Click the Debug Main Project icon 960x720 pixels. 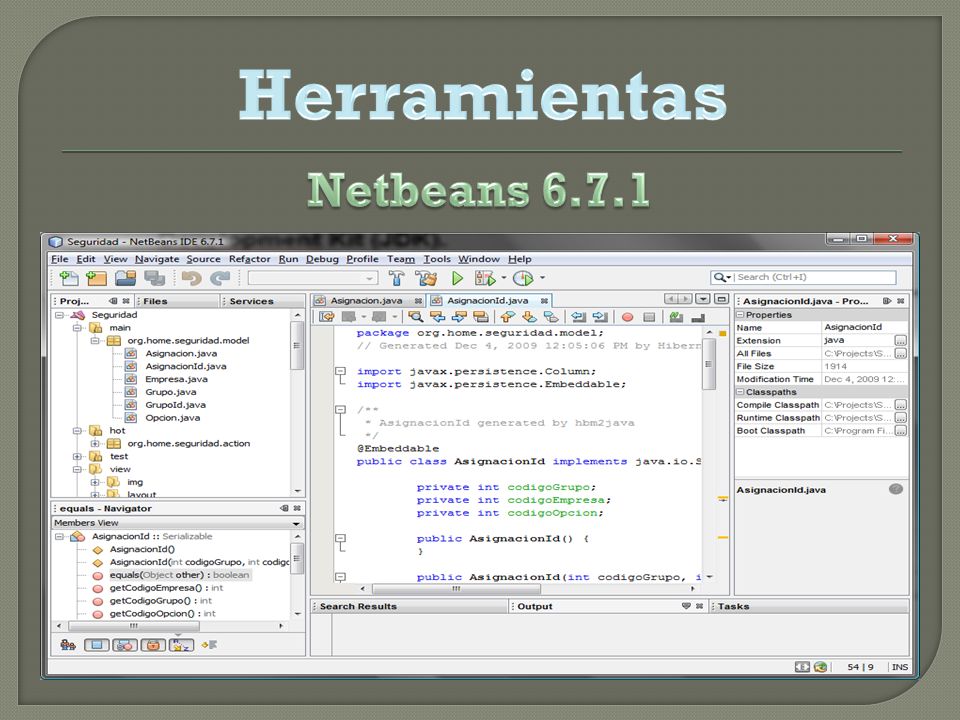pos(485,279)
